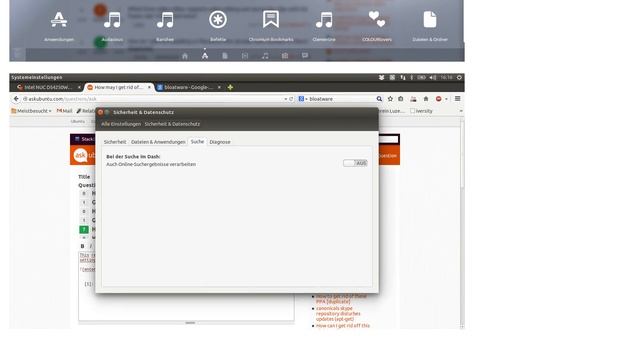Open the Banshee music icon in Dash
640x360 pixels.
click(165, 20)
